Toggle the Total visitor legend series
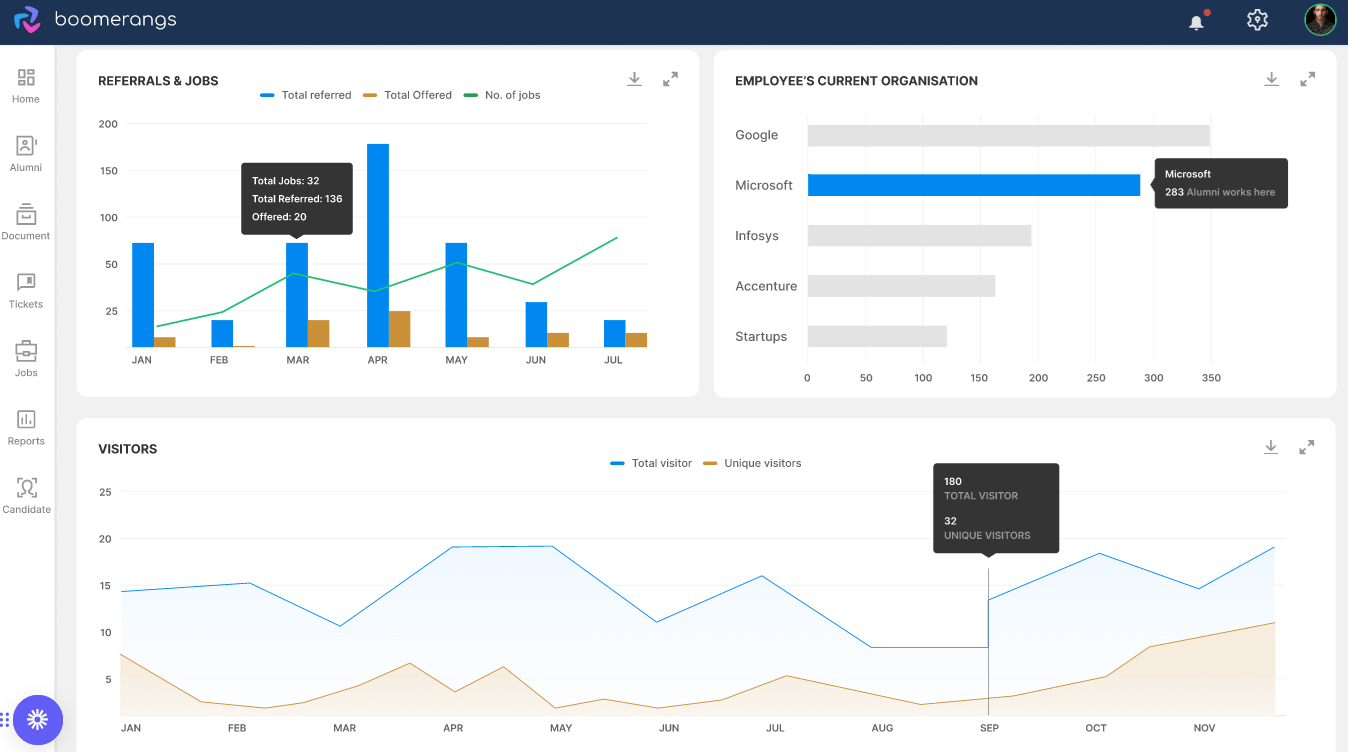 tap(650, 463)
